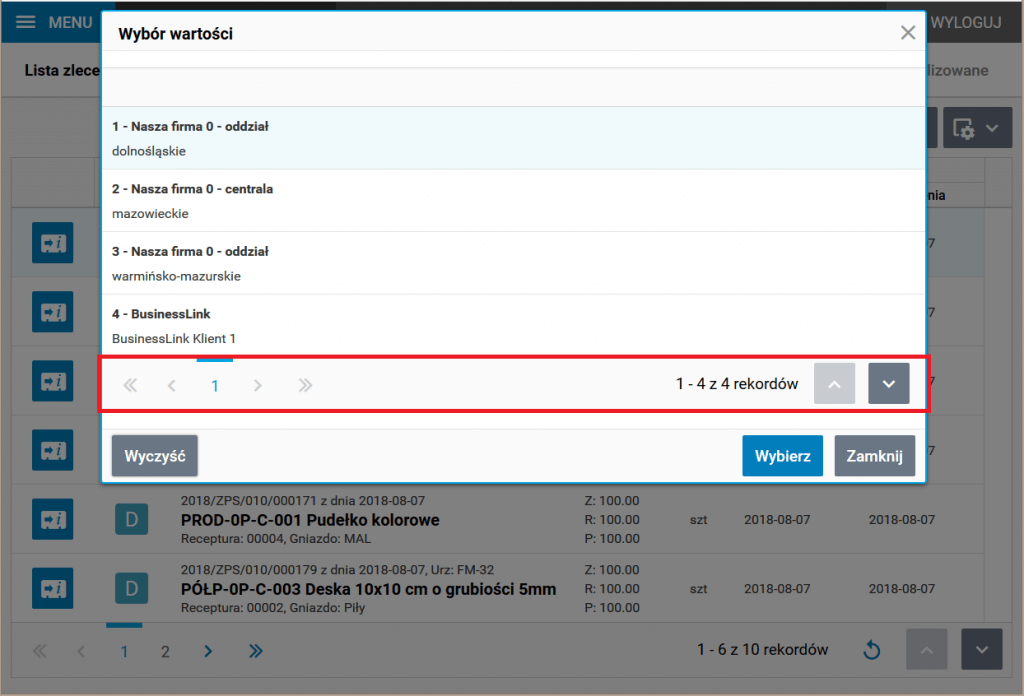Click up chevron button in background list pager

point(927,650)
